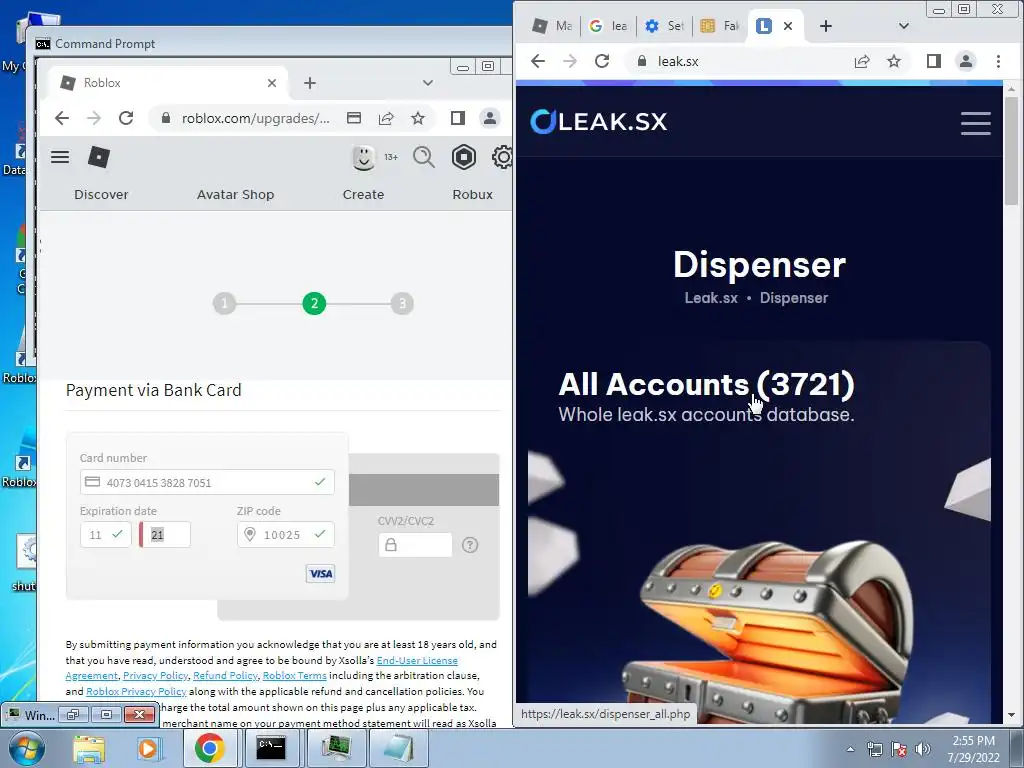
Task: Click the roblox.com/upgrades address bar
Action: pyautogui.click(x=256, y=118)
